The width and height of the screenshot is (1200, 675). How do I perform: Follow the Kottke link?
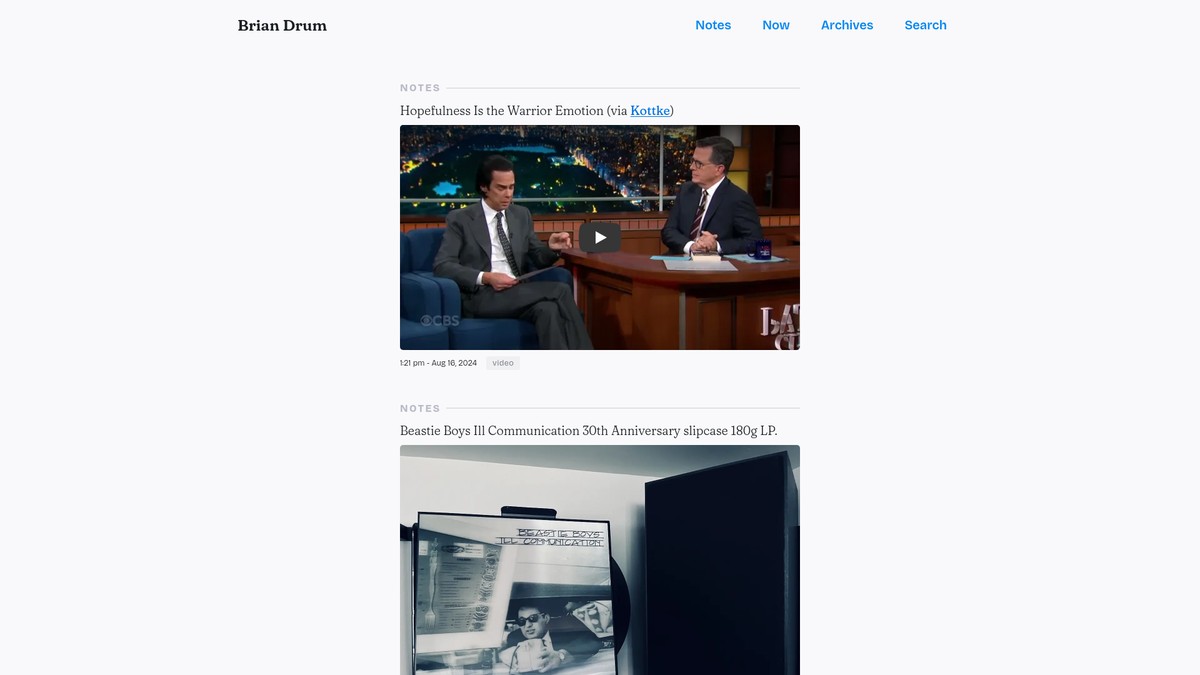pyautogui.click(x=650, y=111)
